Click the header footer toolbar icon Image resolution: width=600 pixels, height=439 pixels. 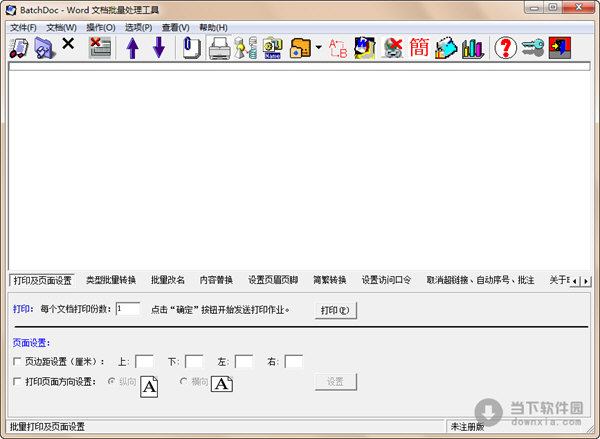pos(365,48)
